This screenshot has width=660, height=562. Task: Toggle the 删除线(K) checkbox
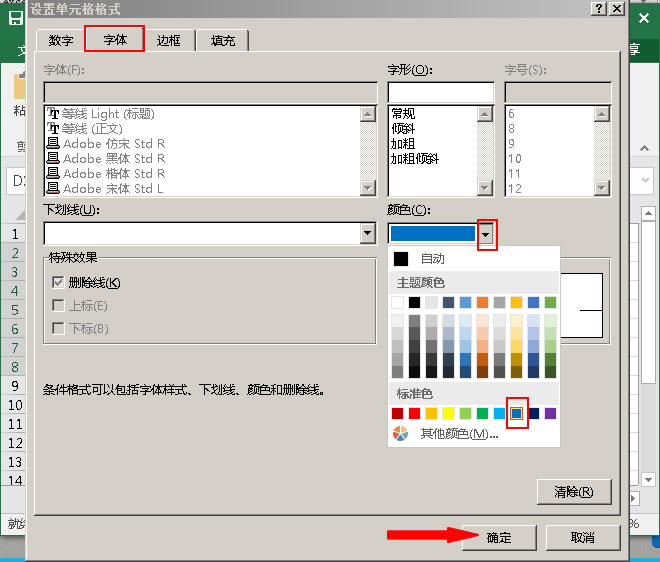(58, 282)
